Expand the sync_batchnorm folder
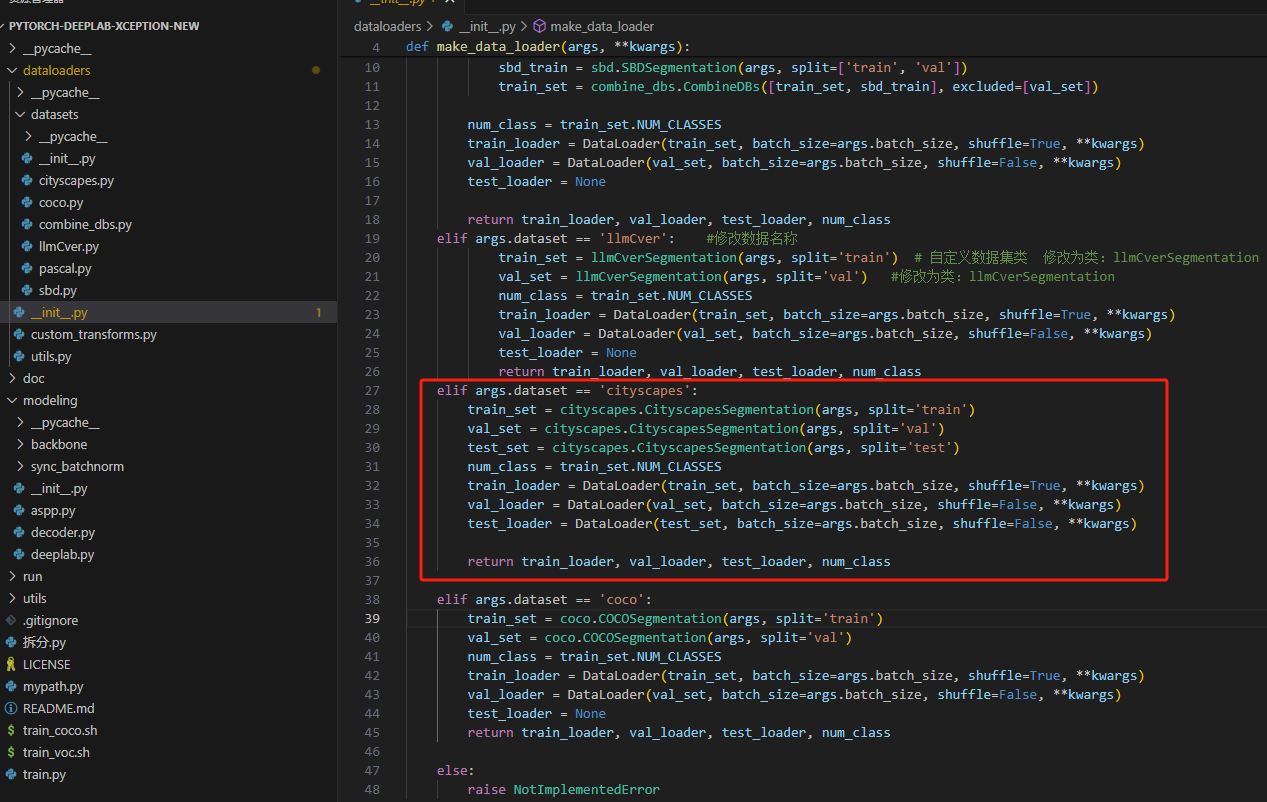 point(20,467)
